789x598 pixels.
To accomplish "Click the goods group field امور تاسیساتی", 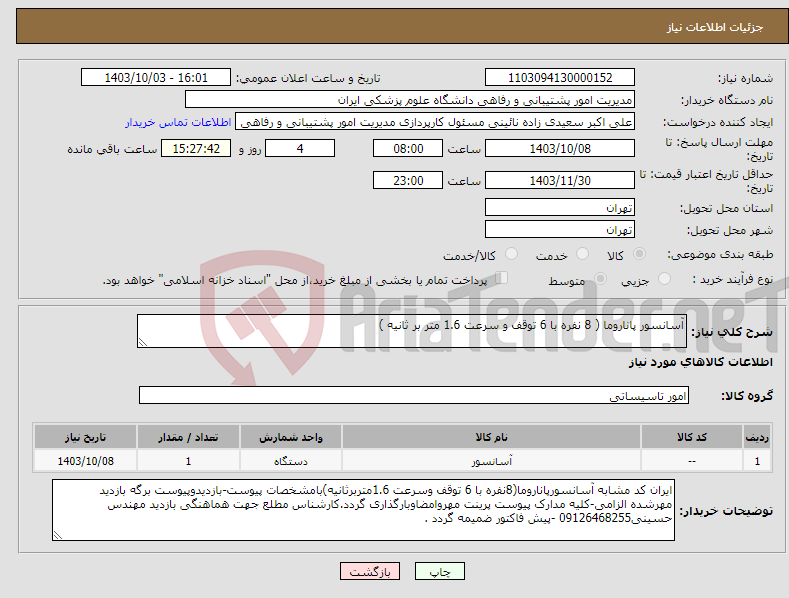I will (414, 396).
